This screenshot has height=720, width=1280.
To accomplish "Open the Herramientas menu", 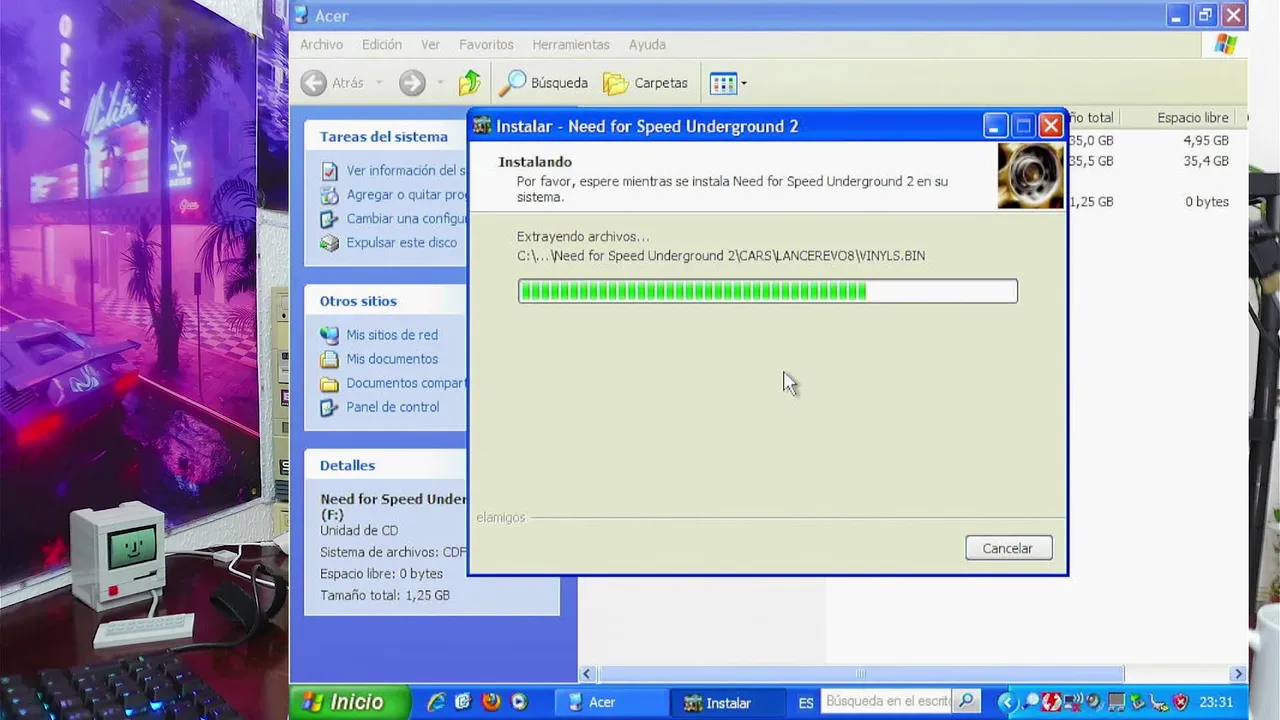I will pos(571,45).
